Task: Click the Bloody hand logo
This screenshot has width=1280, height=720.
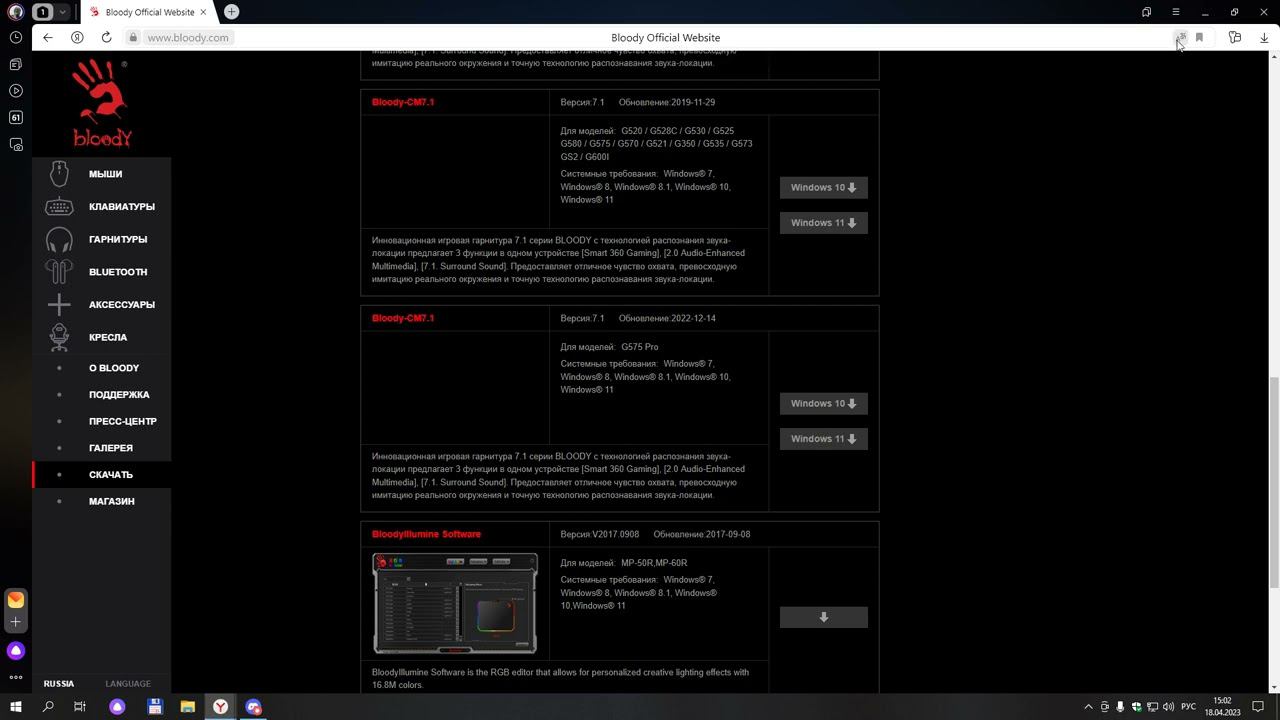Action: click(x=101, y=103)
